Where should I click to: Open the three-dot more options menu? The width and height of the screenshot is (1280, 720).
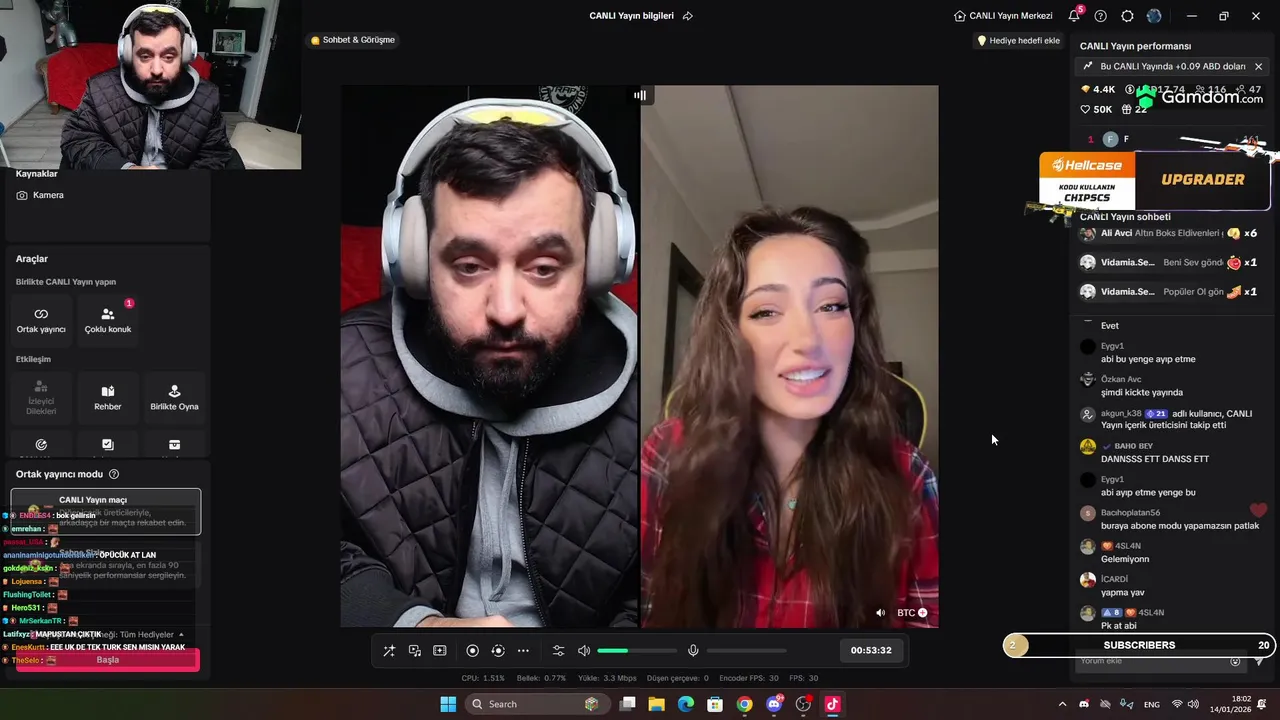pos(523,650)
